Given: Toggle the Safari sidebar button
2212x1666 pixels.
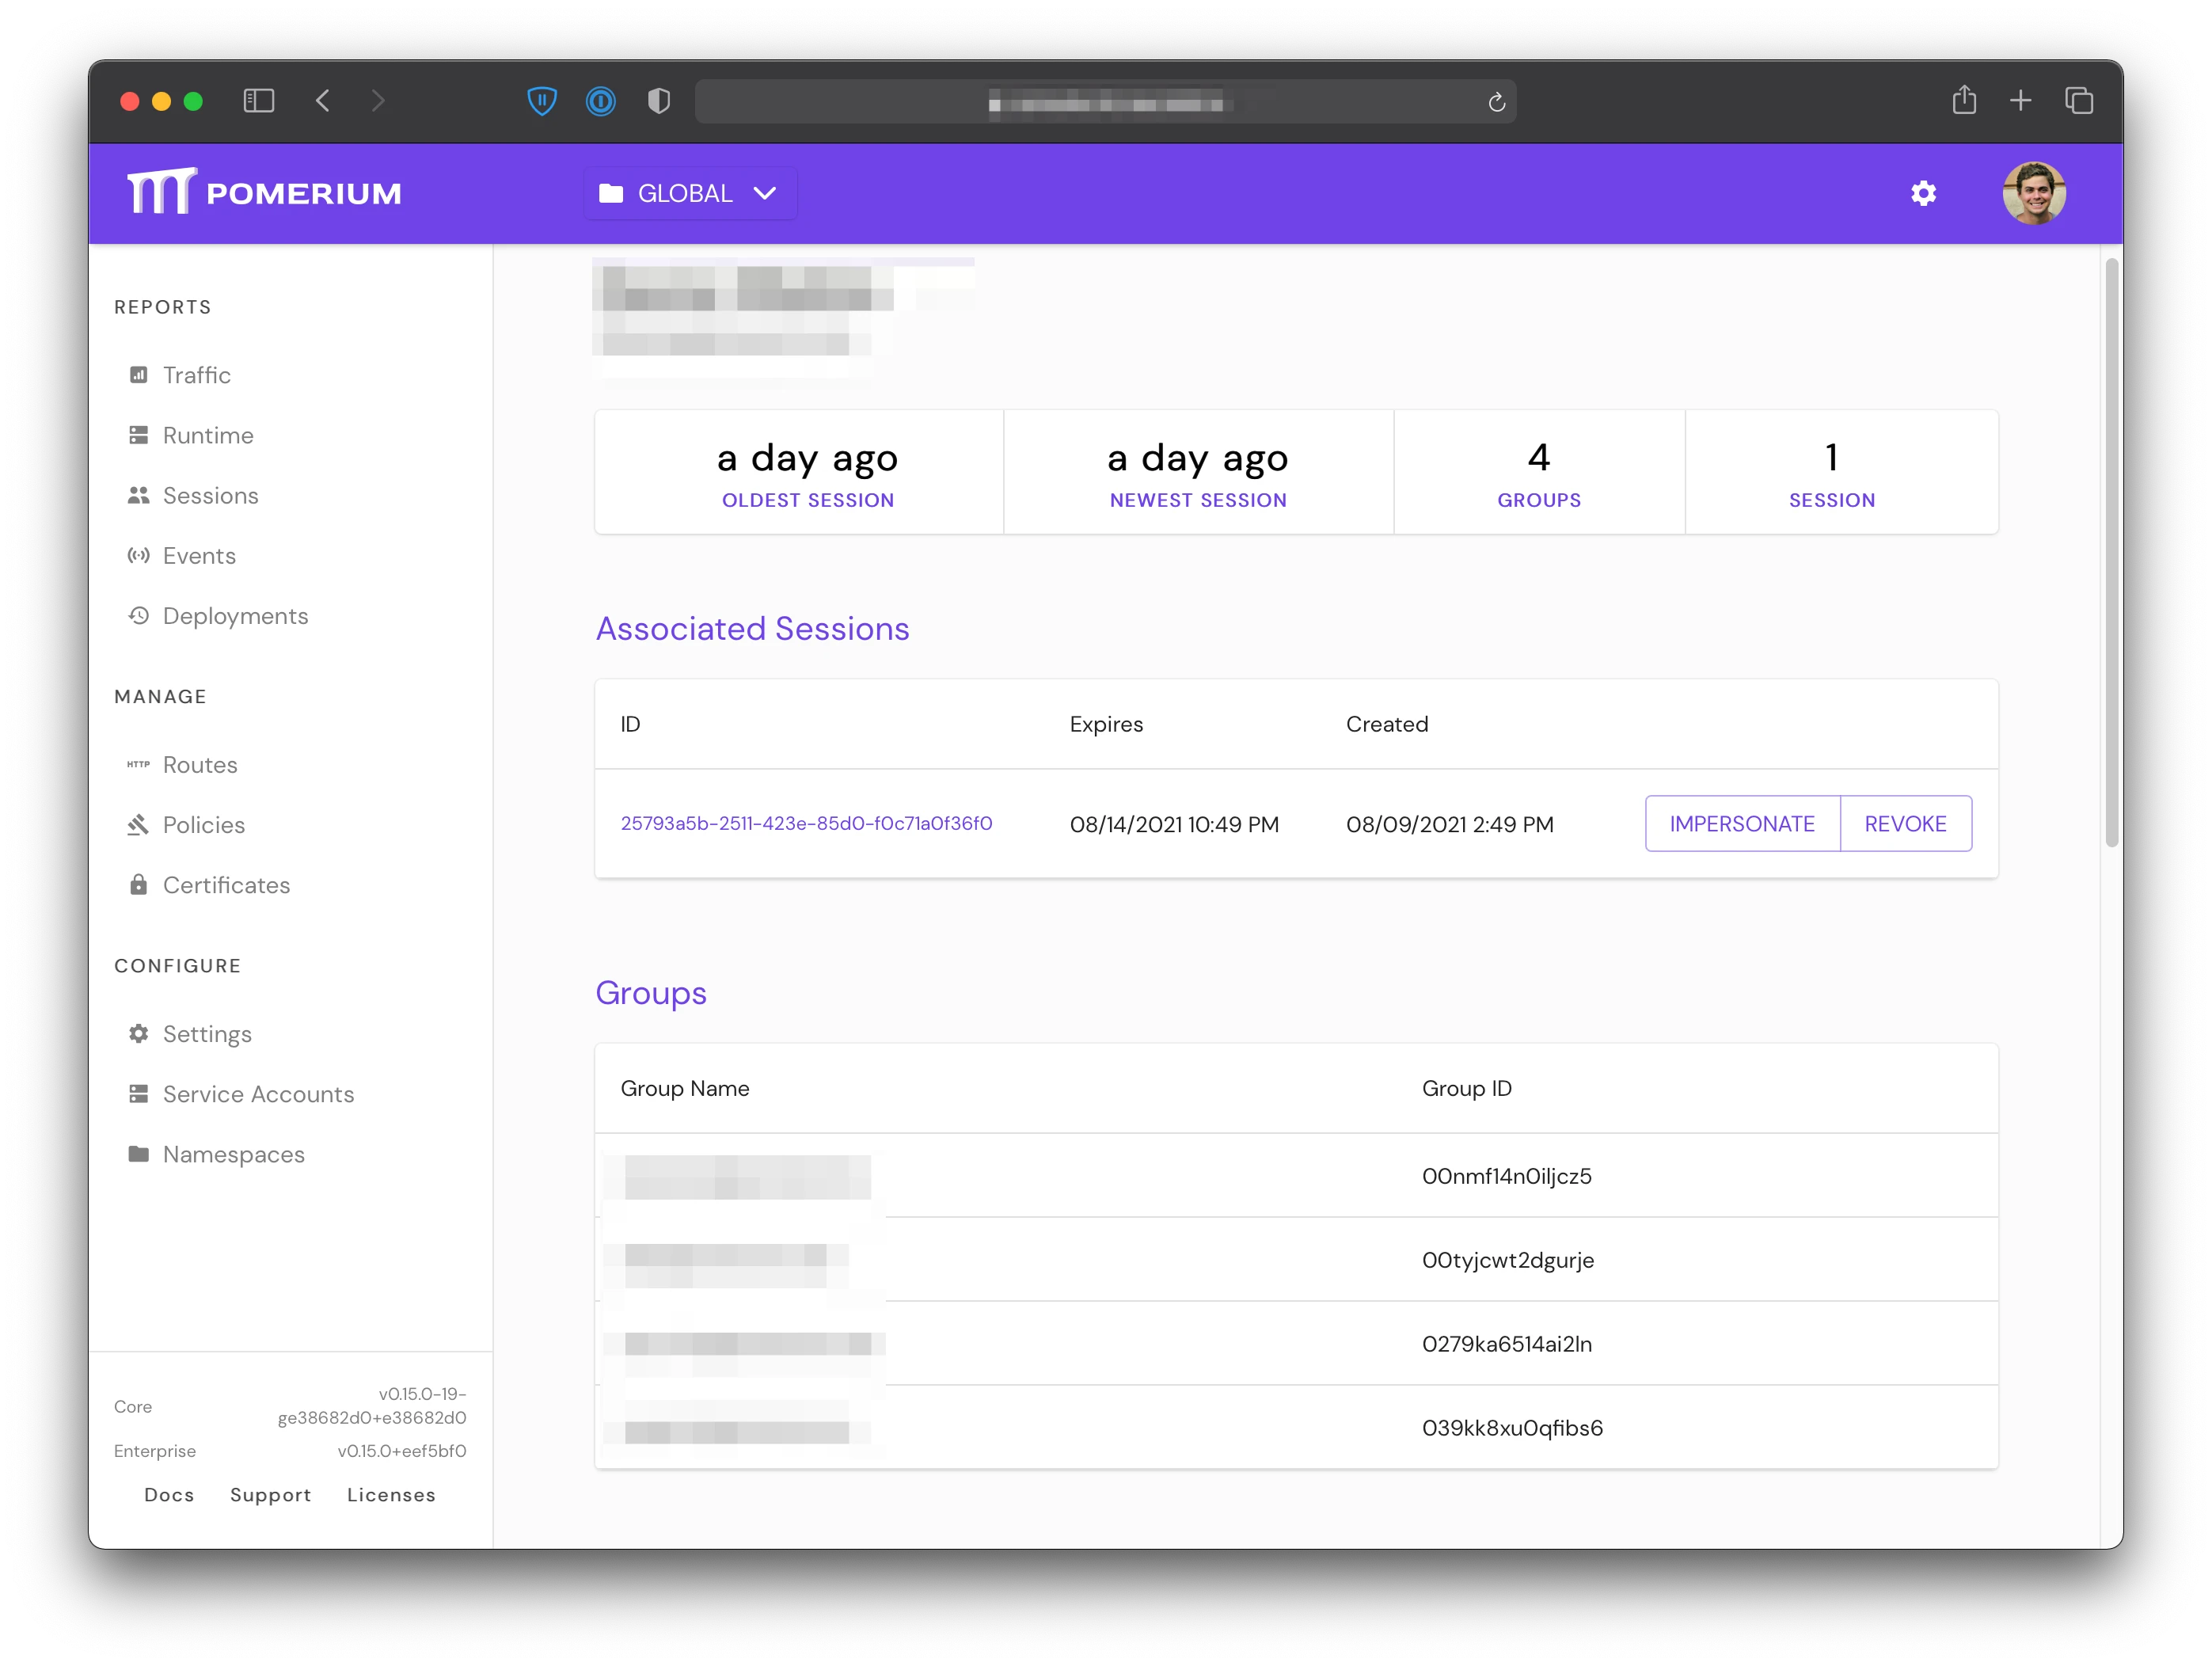Looking at the screenshot, I should tap(258, 100).
